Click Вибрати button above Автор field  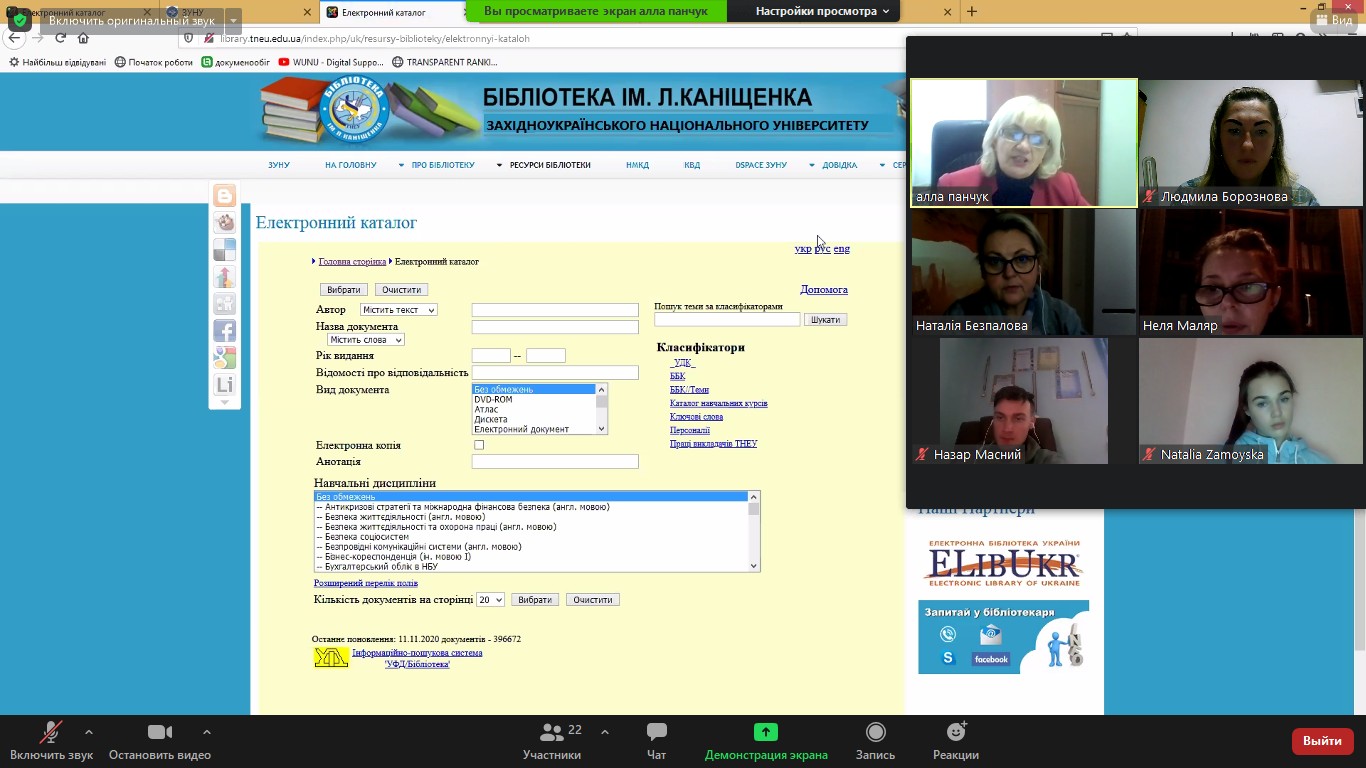344,290
